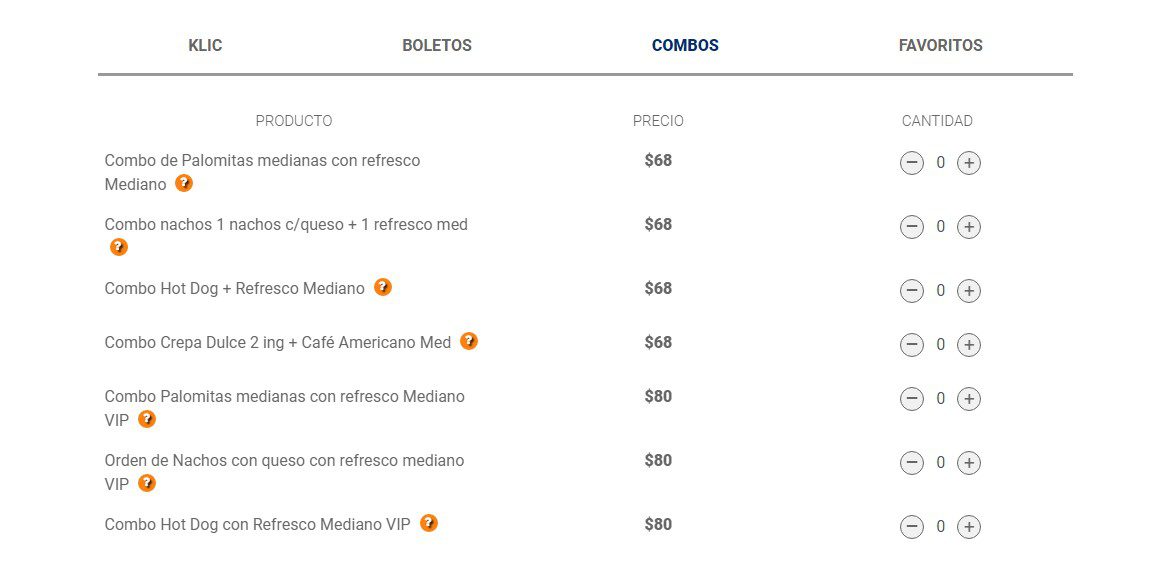Open help icon for Combo Hot Dog + Refresco Mediano
Screen dimensions: 1171x574
(382, 287)
